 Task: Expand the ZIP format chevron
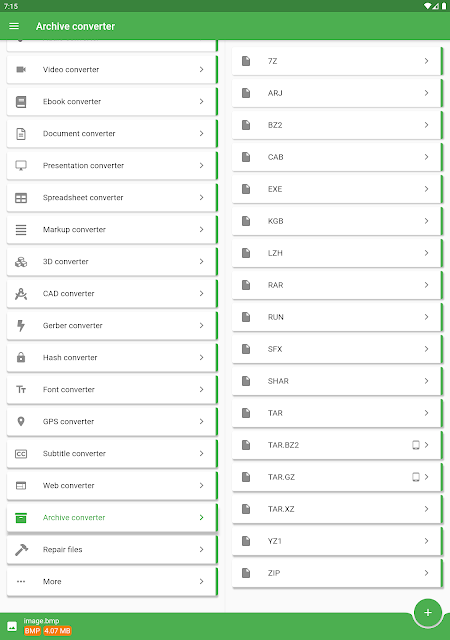click(x=426, y=573)
